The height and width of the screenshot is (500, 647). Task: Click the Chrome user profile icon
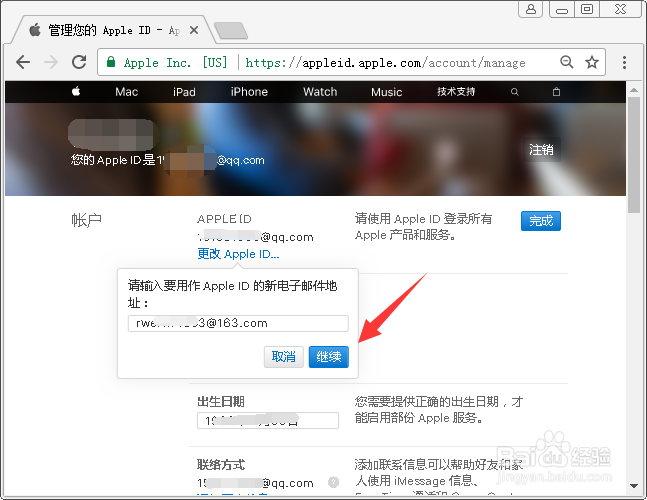pos(531,9)
